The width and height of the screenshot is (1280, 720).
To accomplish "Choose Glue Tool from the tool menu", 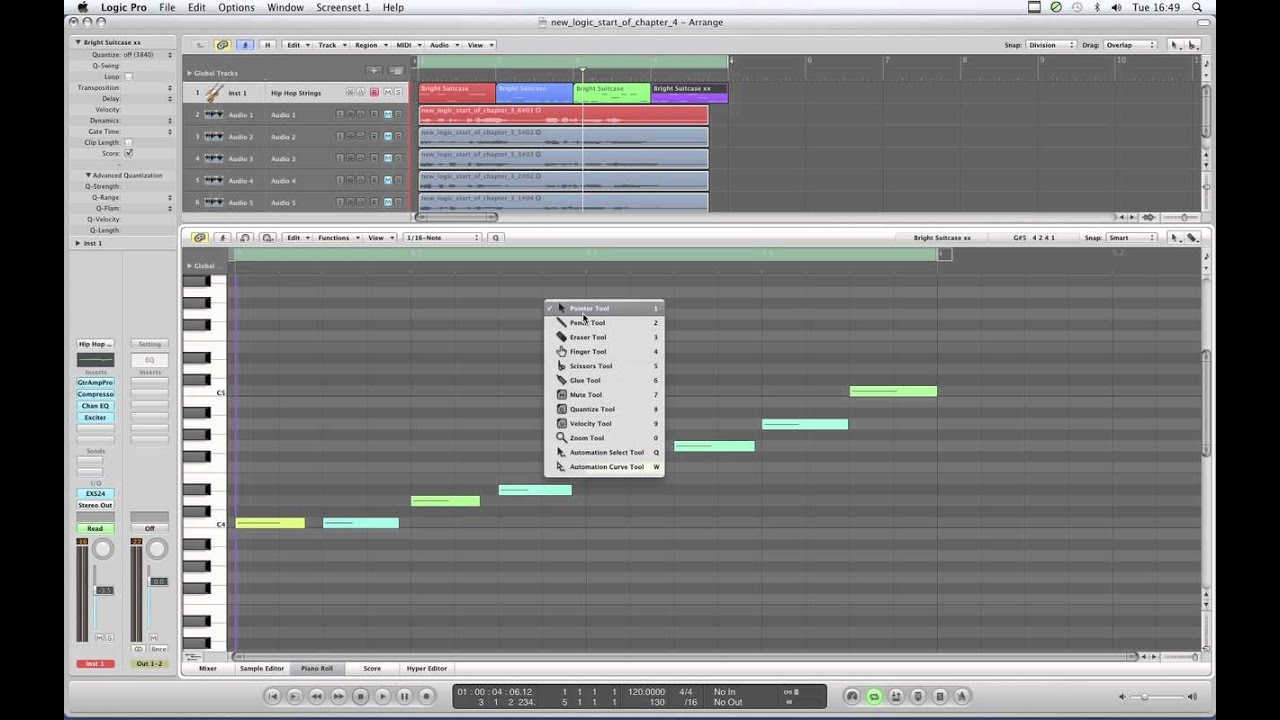I will click(x=604, y=380).
